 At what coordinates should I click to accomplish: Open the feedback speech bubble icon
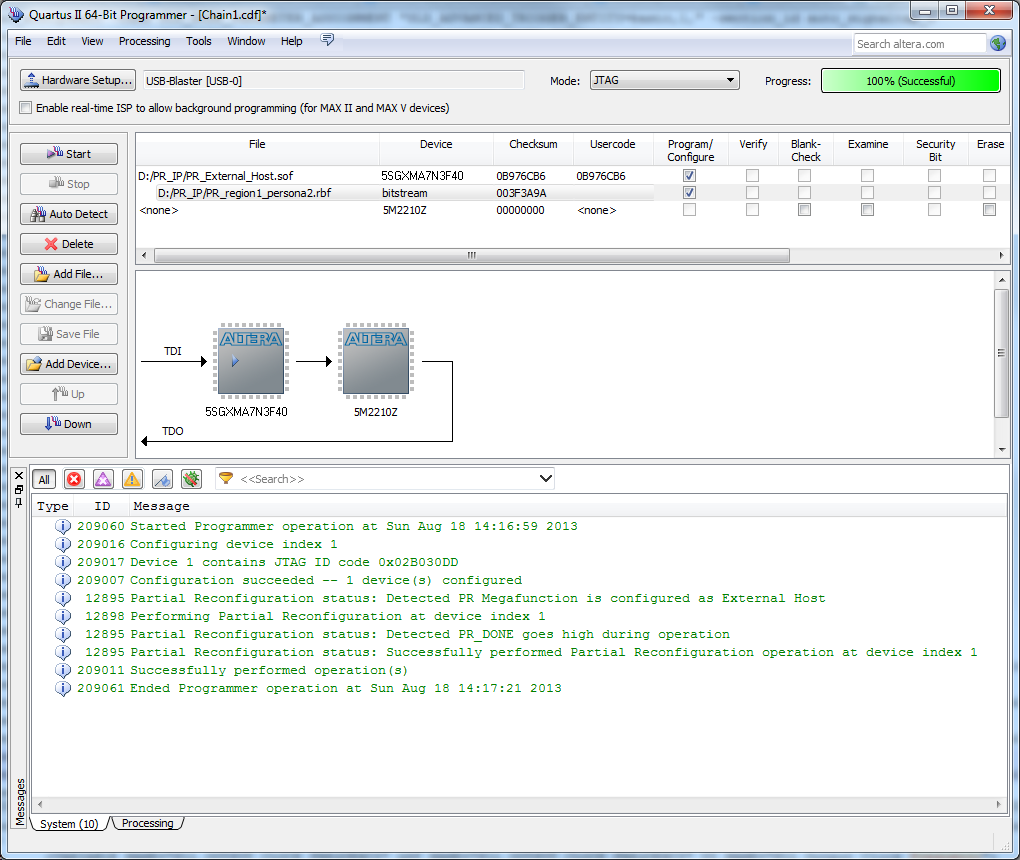tap(327, 40)
